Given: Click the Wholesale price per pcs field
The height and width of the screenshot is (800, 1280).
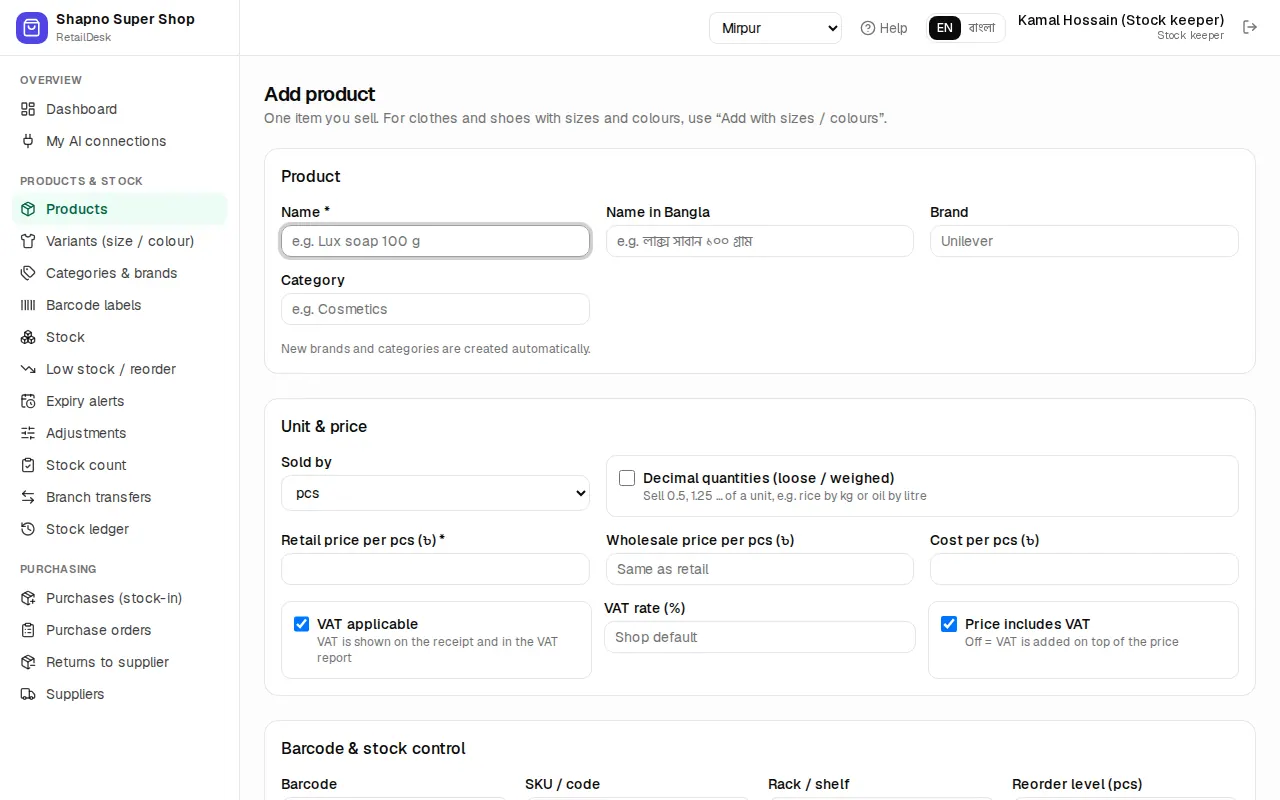Looking at the screenshot, I should click(x=760, y=569).
